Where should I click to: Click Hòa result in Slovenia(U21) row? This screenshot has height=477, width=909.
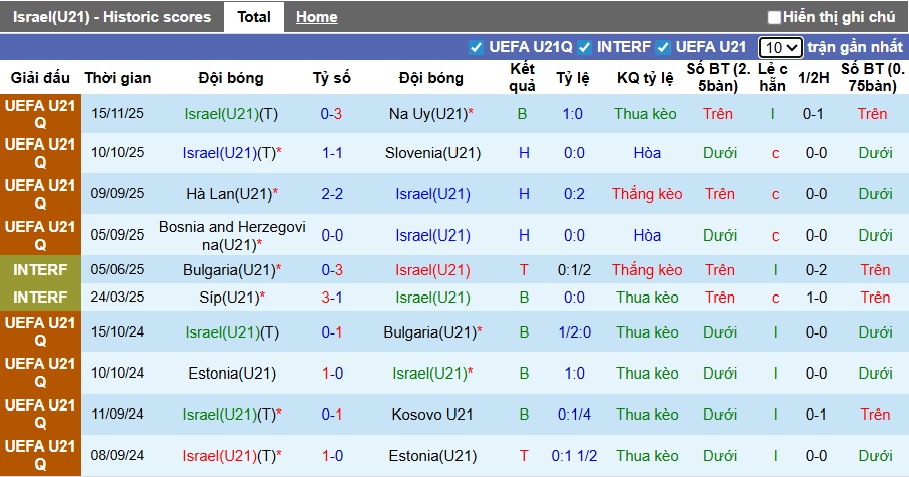click(x=647, y=153)
